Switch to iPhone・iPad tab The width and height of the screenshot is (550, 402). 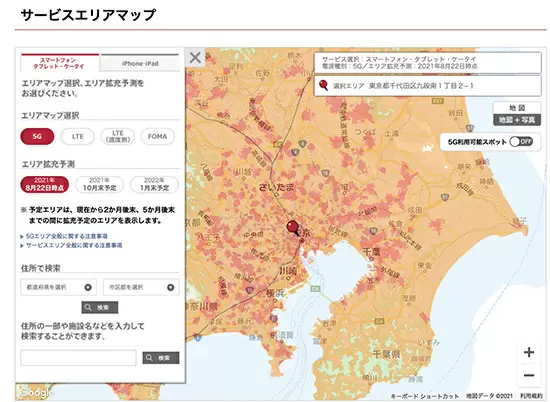click(140, 63)
